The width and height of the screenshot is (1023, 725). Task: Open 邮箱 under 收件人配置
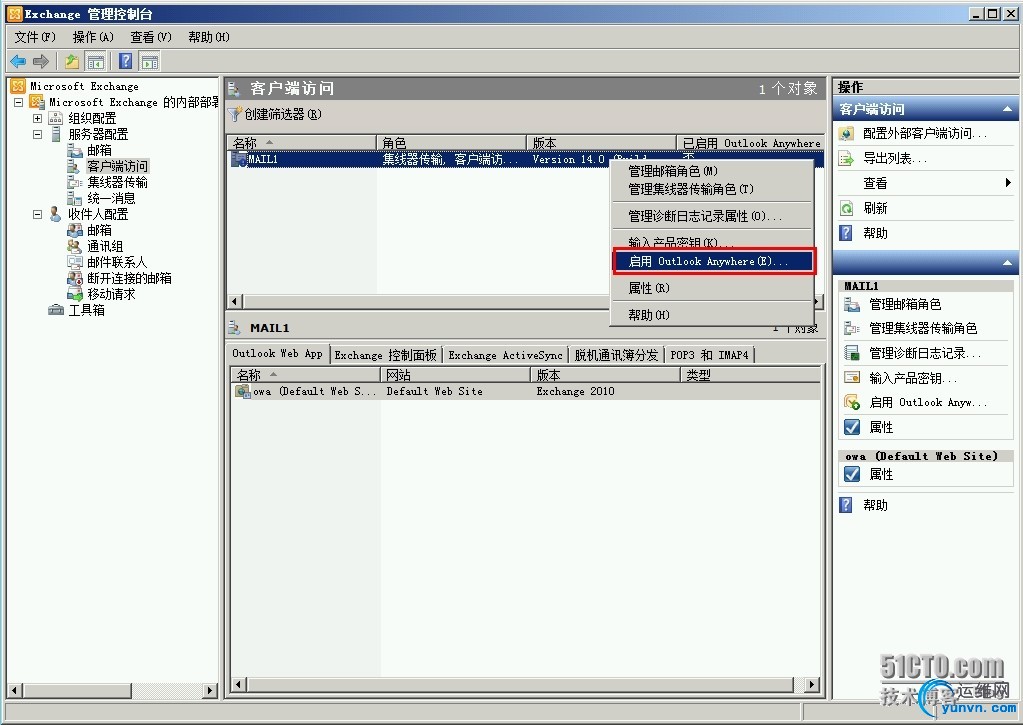pos(99,230)
